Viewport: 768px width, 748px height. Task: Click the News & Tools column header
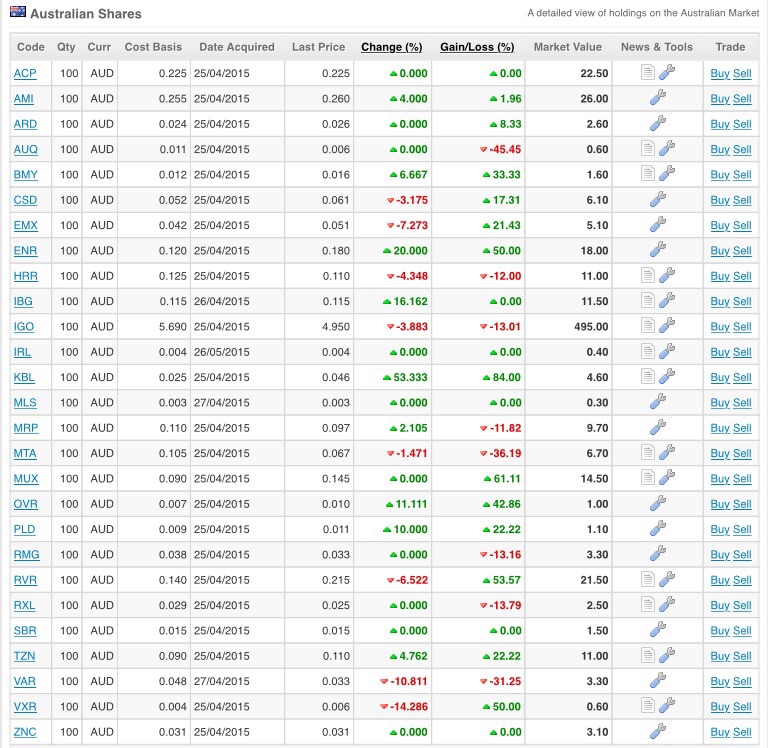(657, 47)
